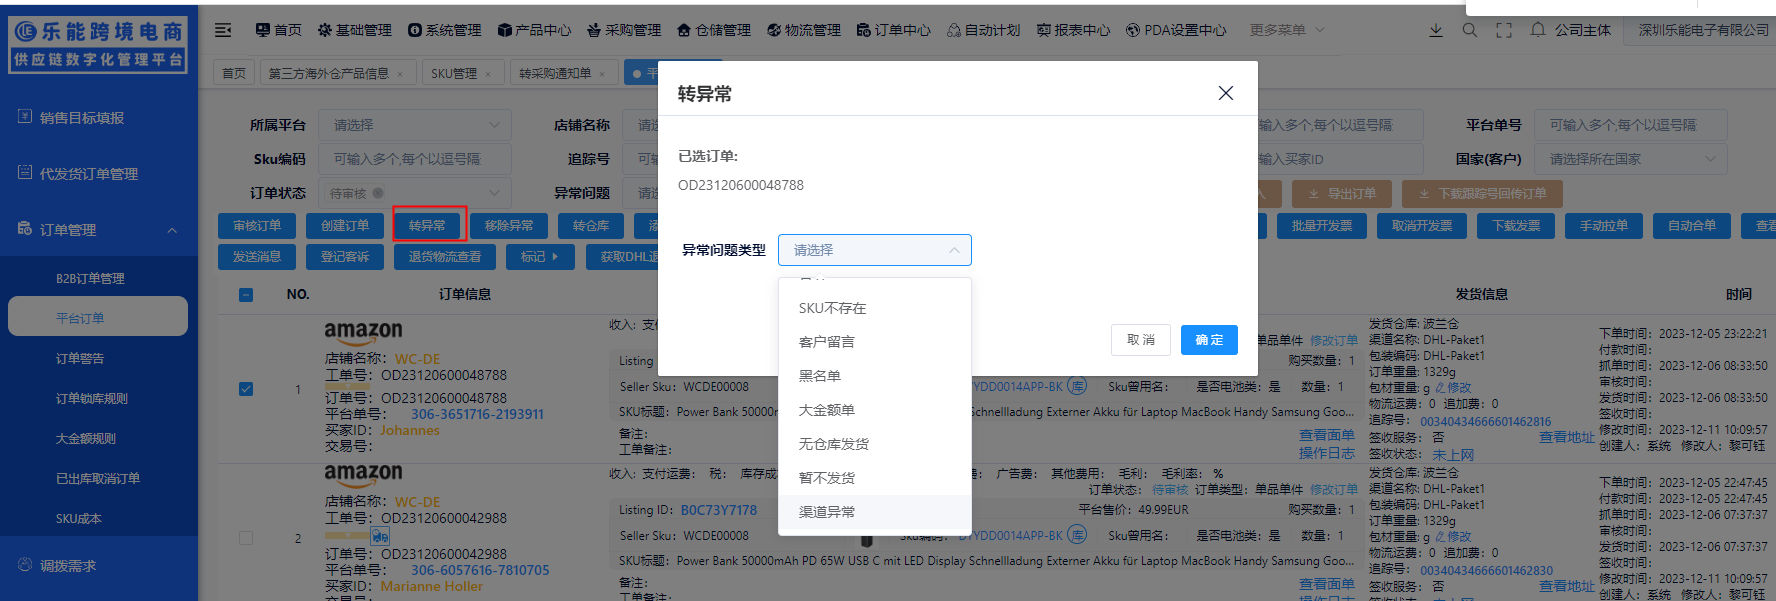
Task: Click 查看地址 link in first order row
Action: coord(1566,437)
